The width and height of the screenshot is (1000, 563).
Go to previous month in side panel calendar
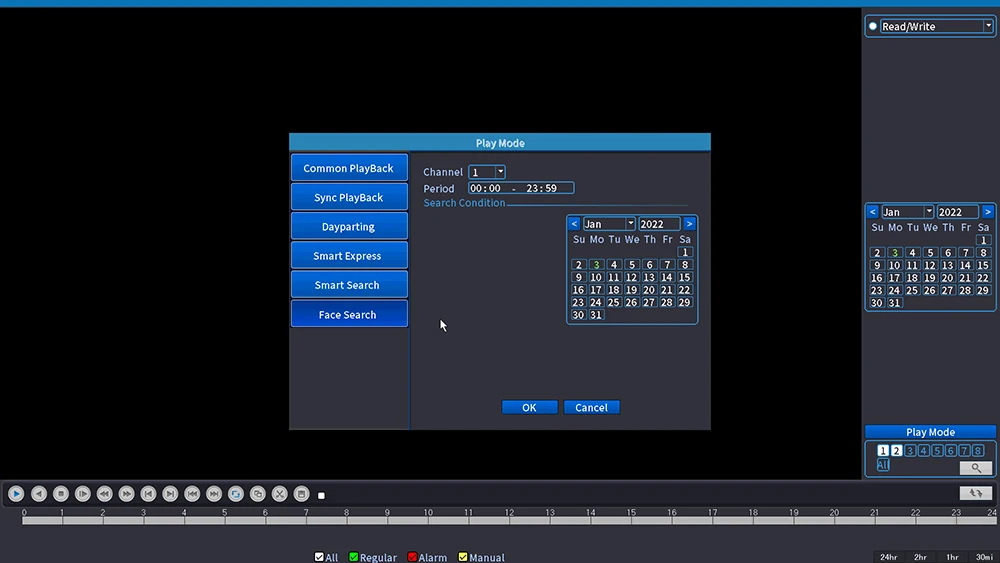click(872, 212)
